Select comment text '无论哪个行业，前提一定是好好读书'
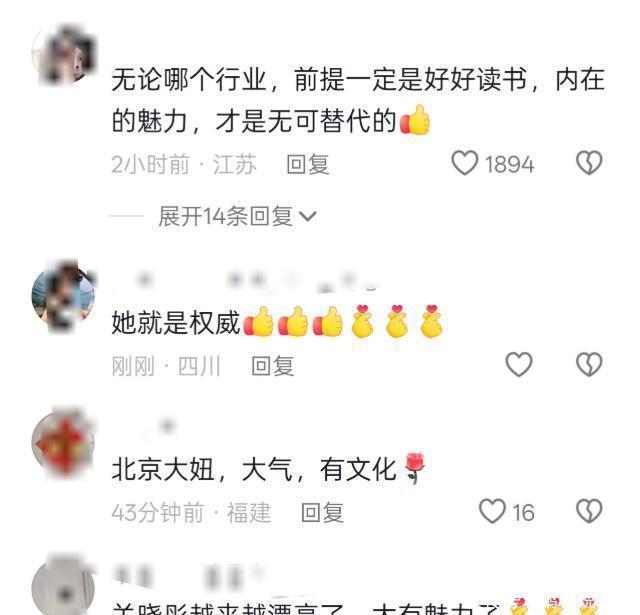This screenshot has height=615, width=640. tap(320, 79)
